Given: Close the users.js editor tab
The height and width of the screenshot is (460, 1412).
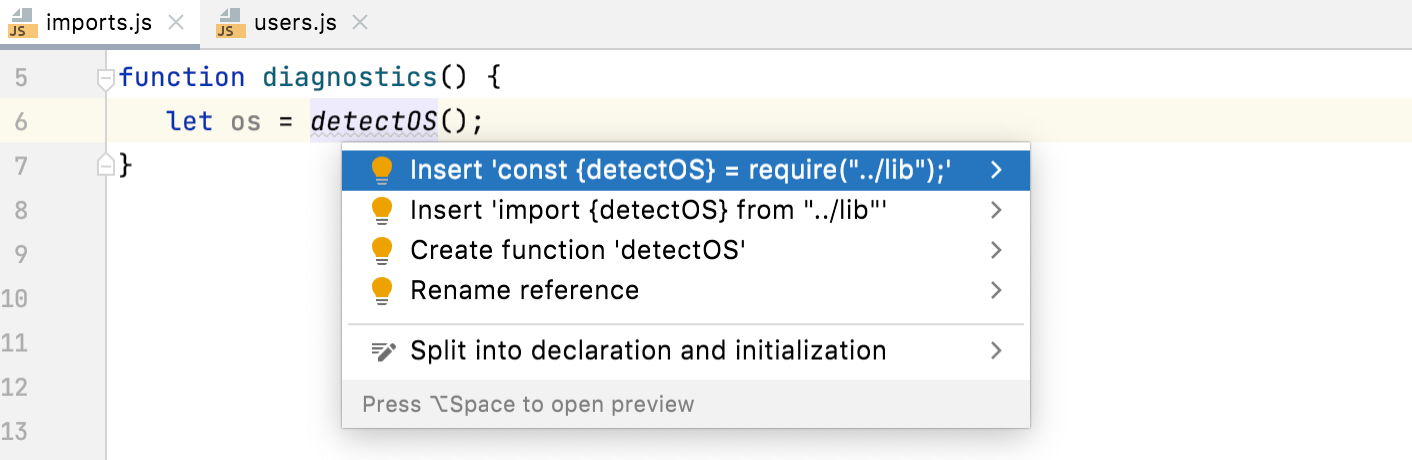Looking at the screenshot, I should [x=361, y=23].
